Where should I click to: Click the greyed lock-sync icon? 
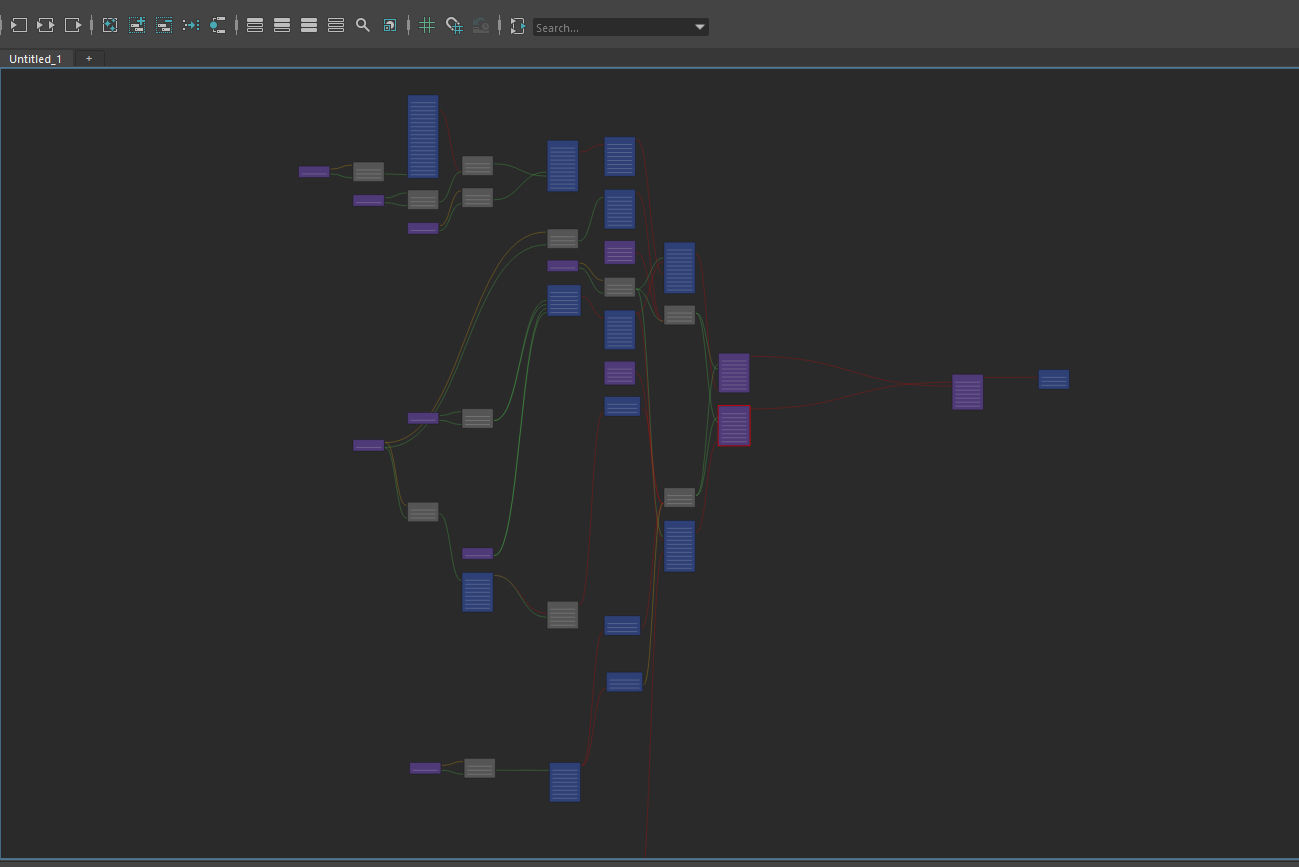tap(481, 25)
